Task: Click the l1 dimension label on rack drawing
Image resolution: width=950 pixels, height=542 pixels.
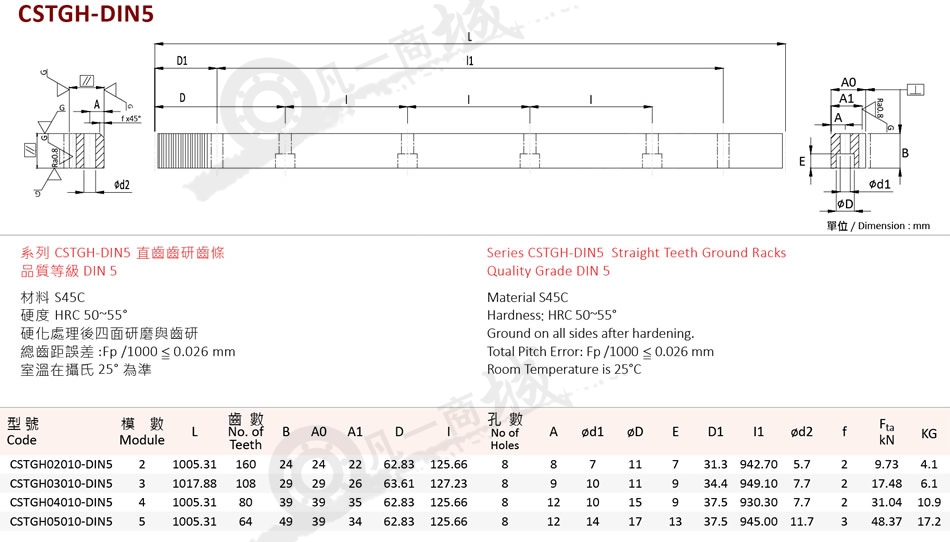Action: (x=470, y=61)
